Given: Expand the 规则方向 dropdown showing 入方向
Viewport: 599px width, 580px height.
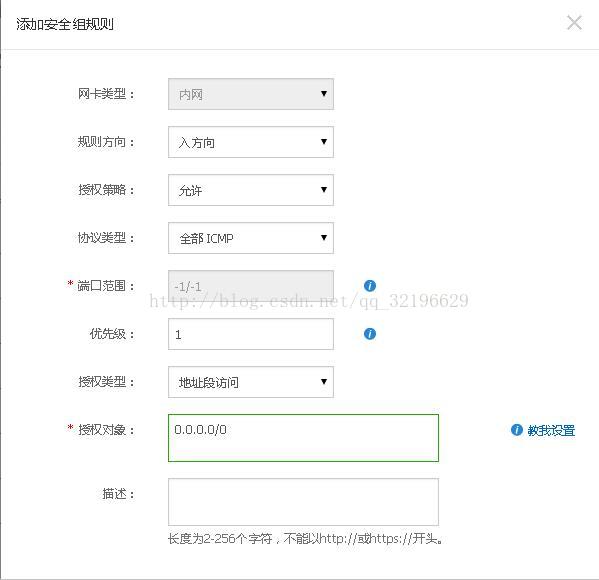Looking at the screenshot, I should [251, 142].
